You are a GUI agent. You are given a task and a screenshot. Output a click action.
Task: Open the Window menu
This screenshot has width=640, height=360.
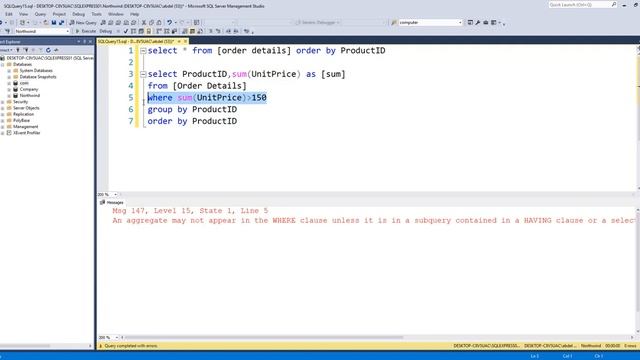click(116, 14)
